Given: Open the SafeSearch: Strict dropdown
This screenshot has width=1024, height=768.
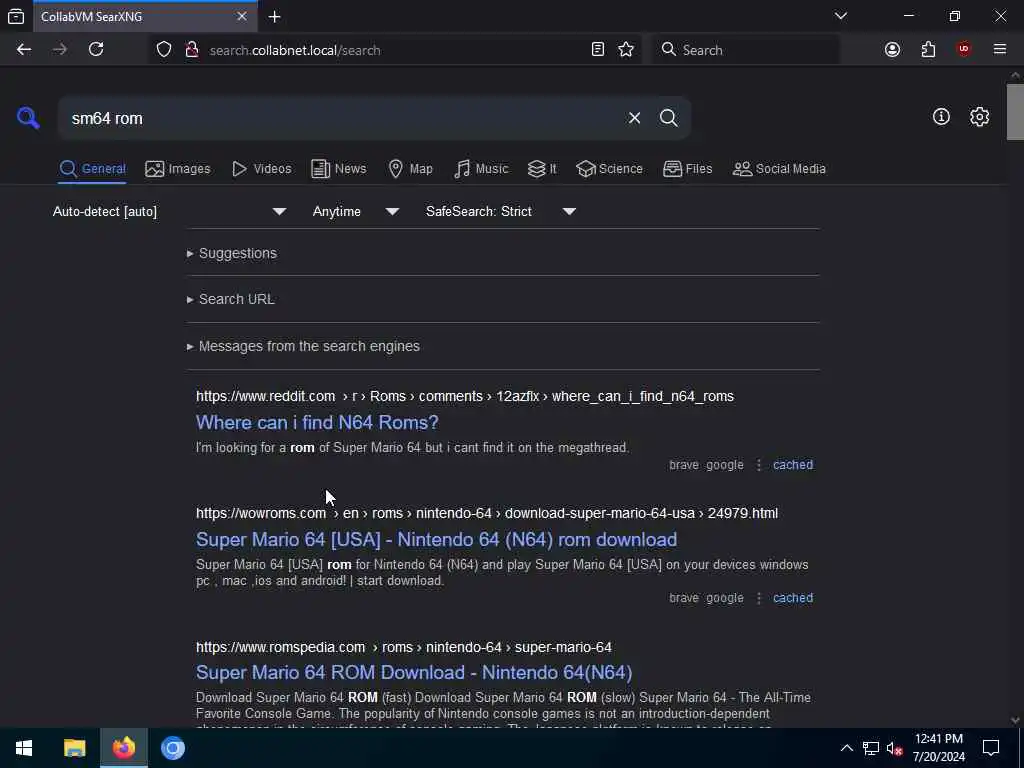Looking at the screenshot, I should 501,212.
